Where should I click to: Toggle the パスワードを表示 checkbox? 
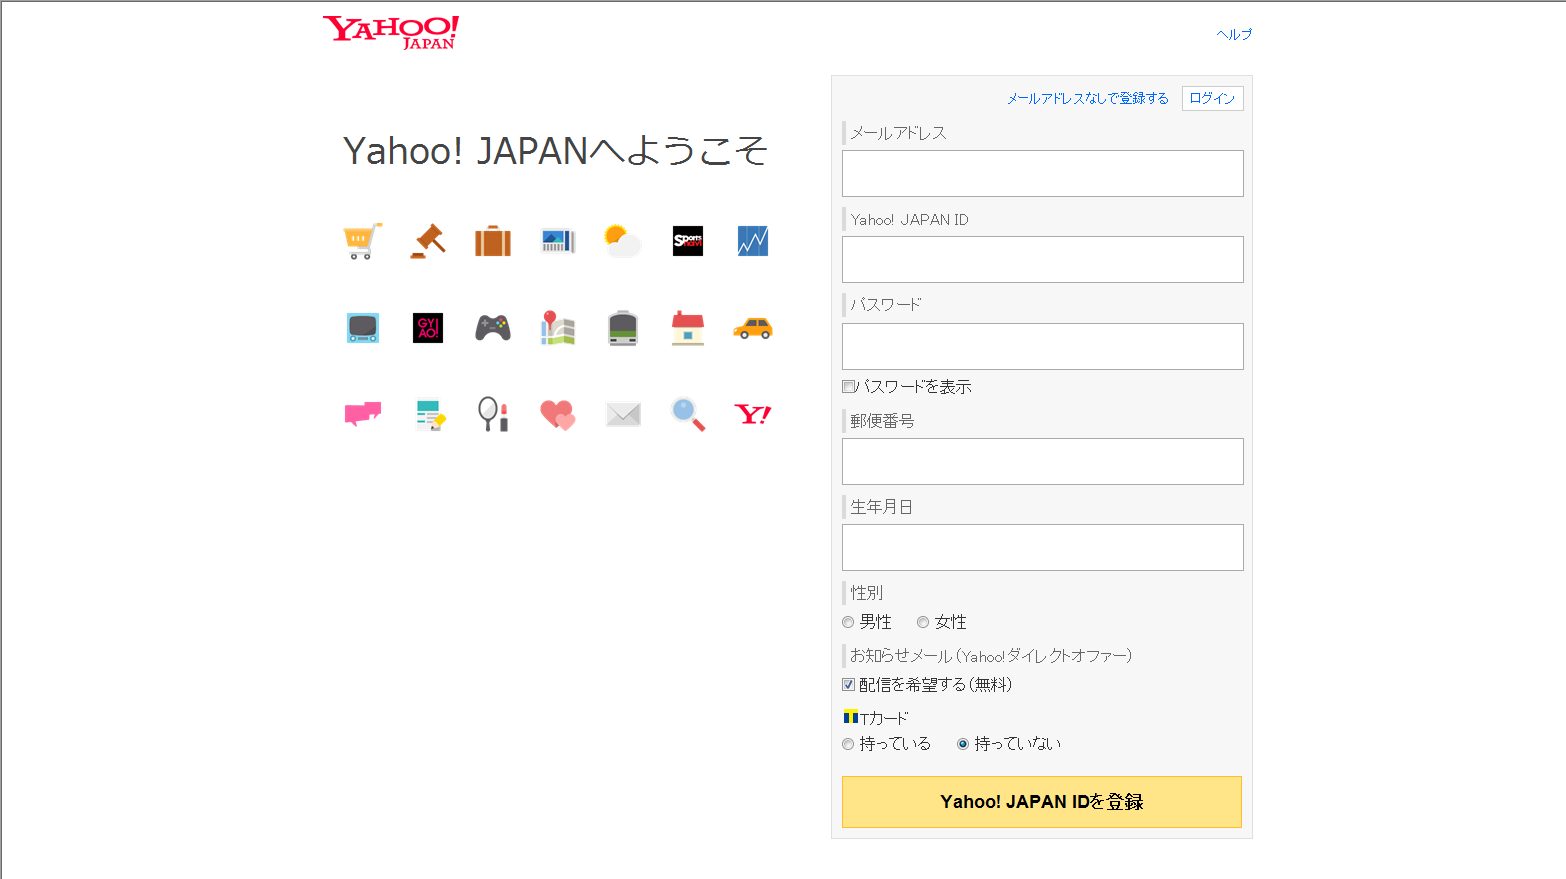pyautogui.click(x=849, y=387)
